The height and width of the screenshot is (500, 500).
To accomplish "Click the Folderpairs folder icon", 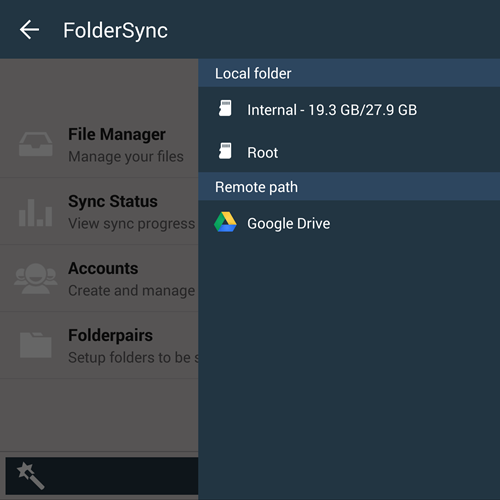I will (36, 345).
